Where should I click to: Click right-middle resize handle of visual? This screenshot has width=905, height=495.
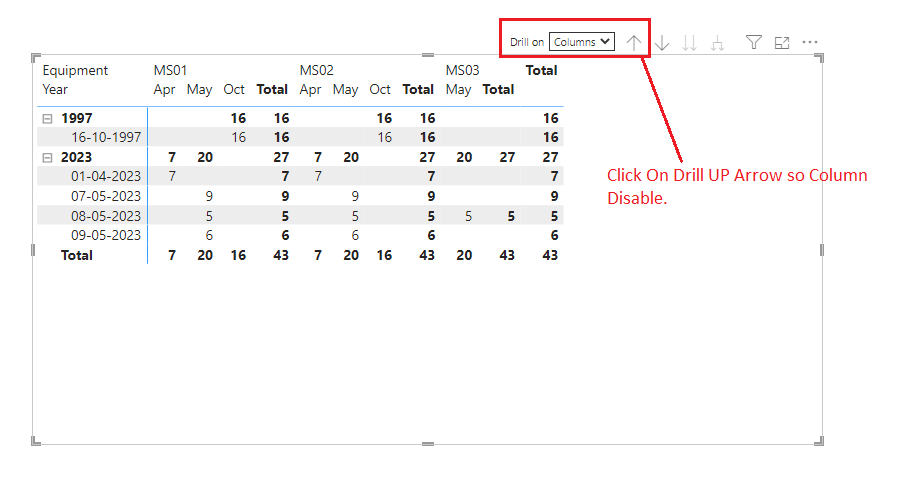822,250
